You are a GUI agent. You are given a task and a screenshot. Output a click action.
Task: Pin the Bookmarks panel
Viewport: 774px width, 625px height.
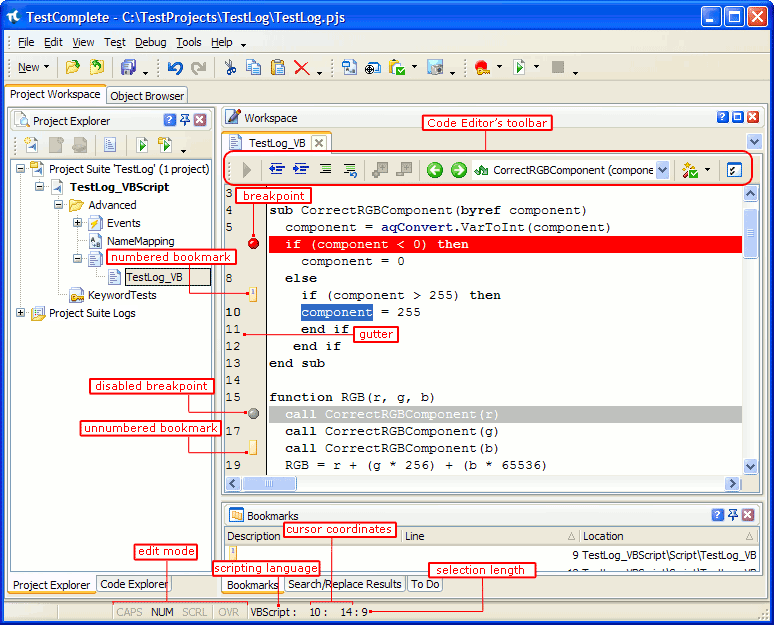pos(733,515)
